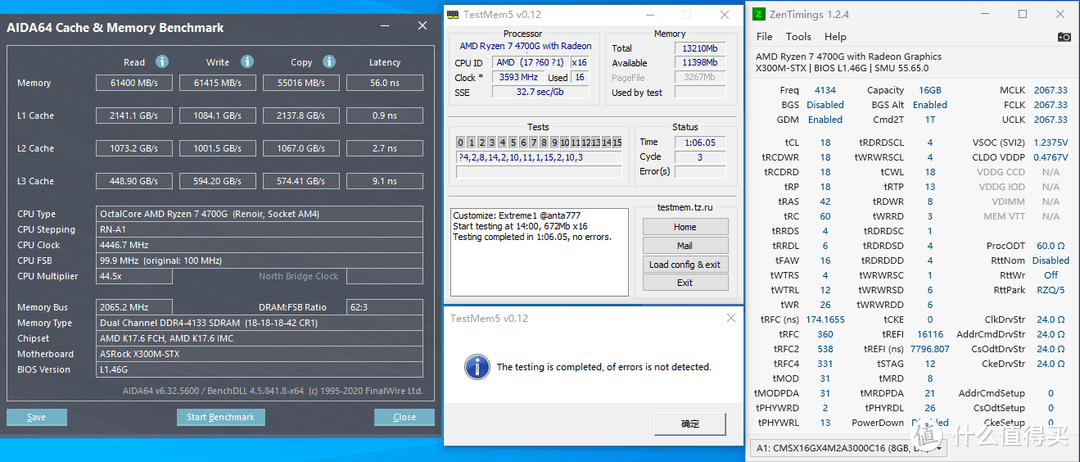Viewport: 1080px width, 462px height.
Task: Minimize the main TestMem5 window
Action: [x=650, y=14]
